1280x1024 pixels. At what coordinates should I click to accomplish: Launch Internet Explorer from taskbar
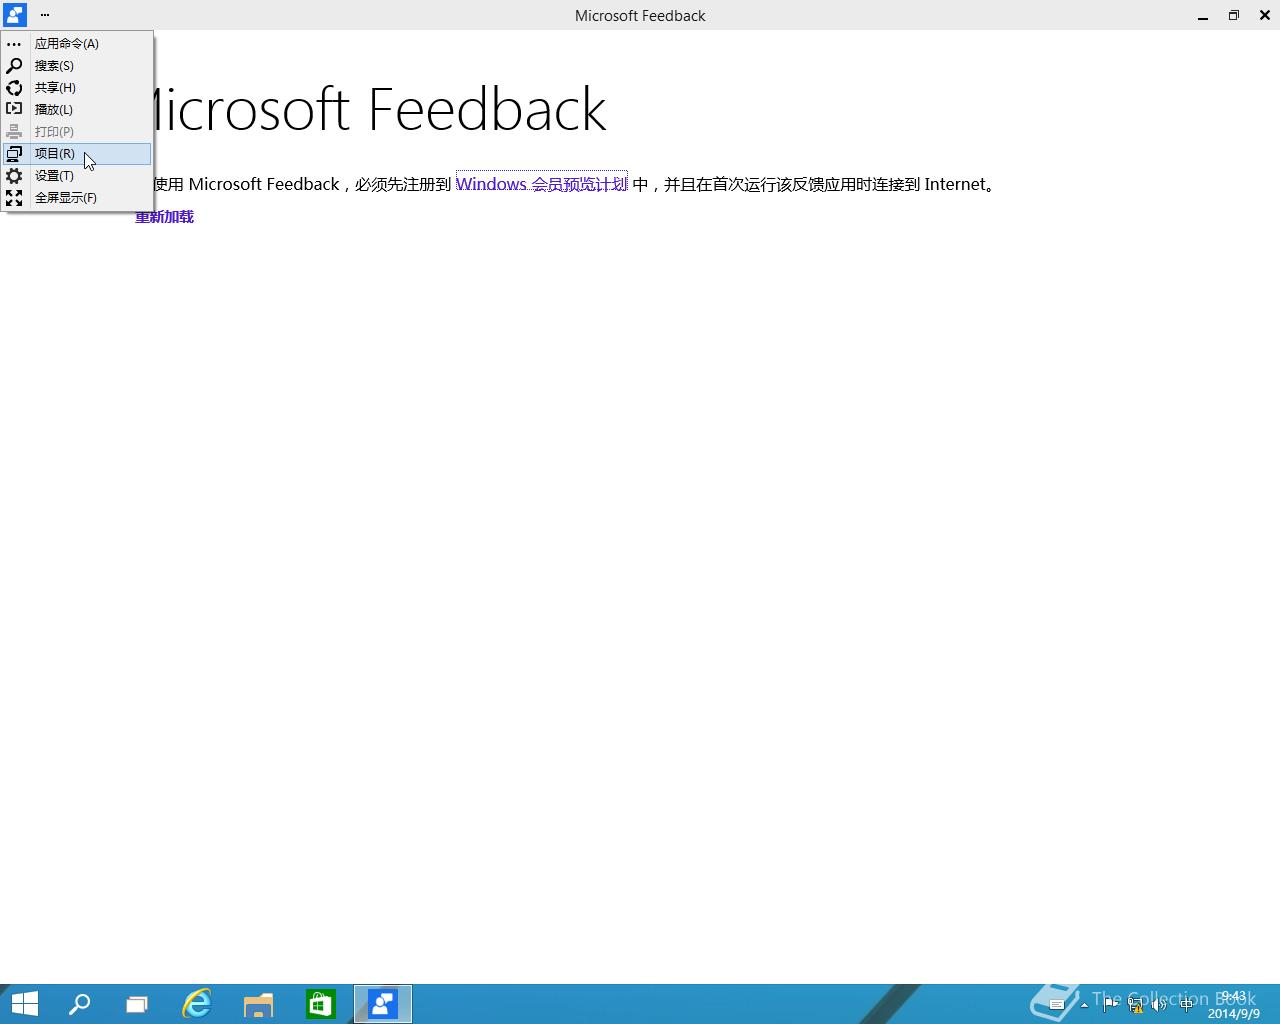197,1004
